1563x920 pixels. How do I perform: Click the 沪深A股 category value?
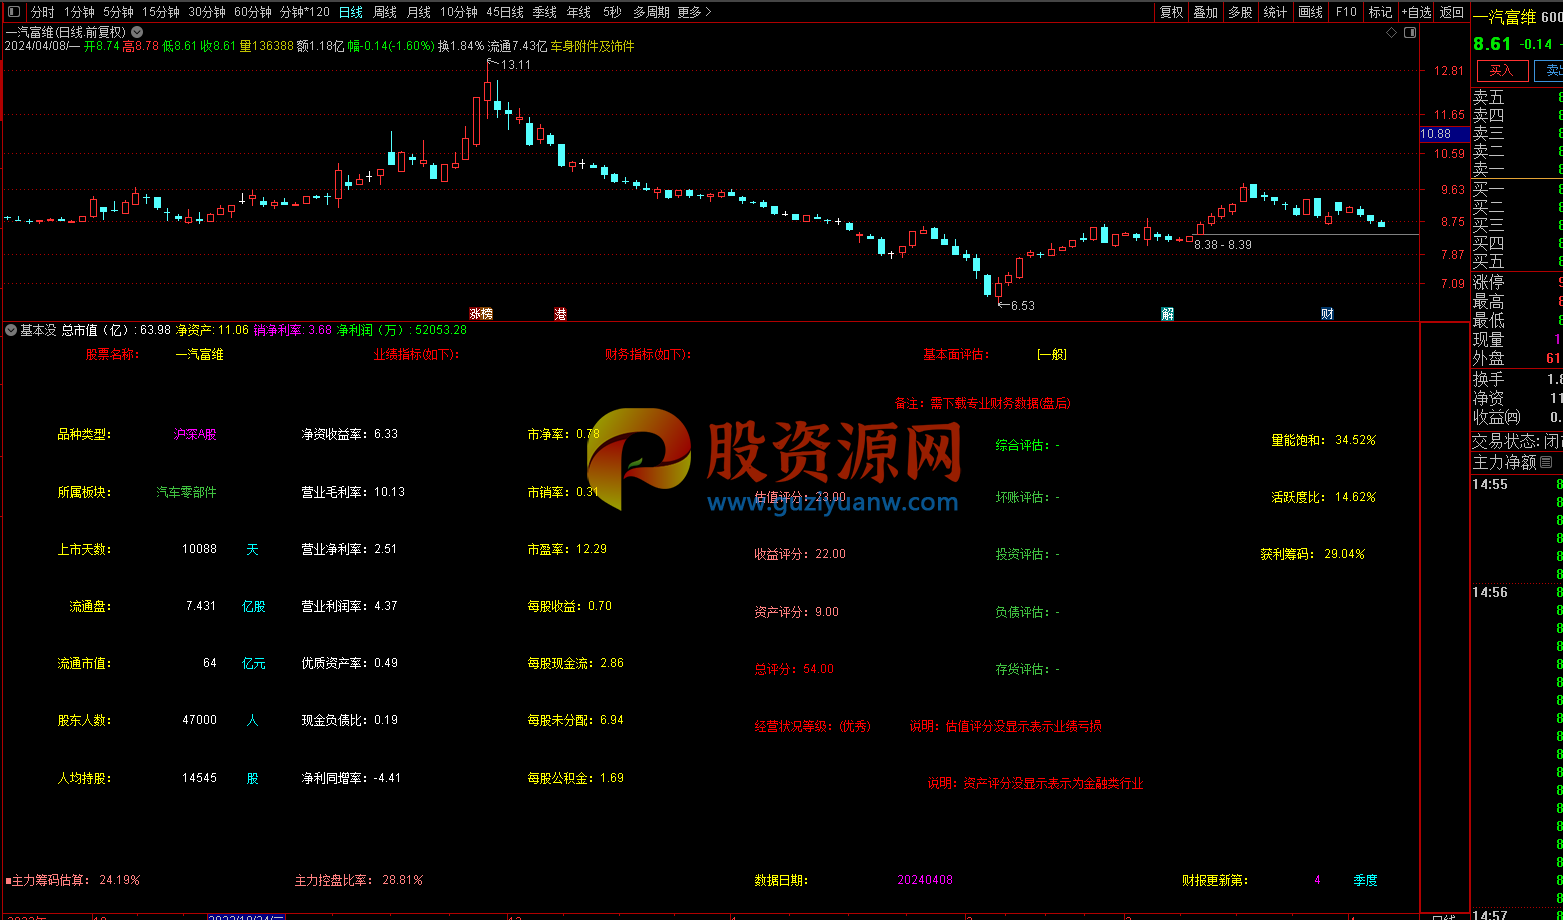click(194, 435)
